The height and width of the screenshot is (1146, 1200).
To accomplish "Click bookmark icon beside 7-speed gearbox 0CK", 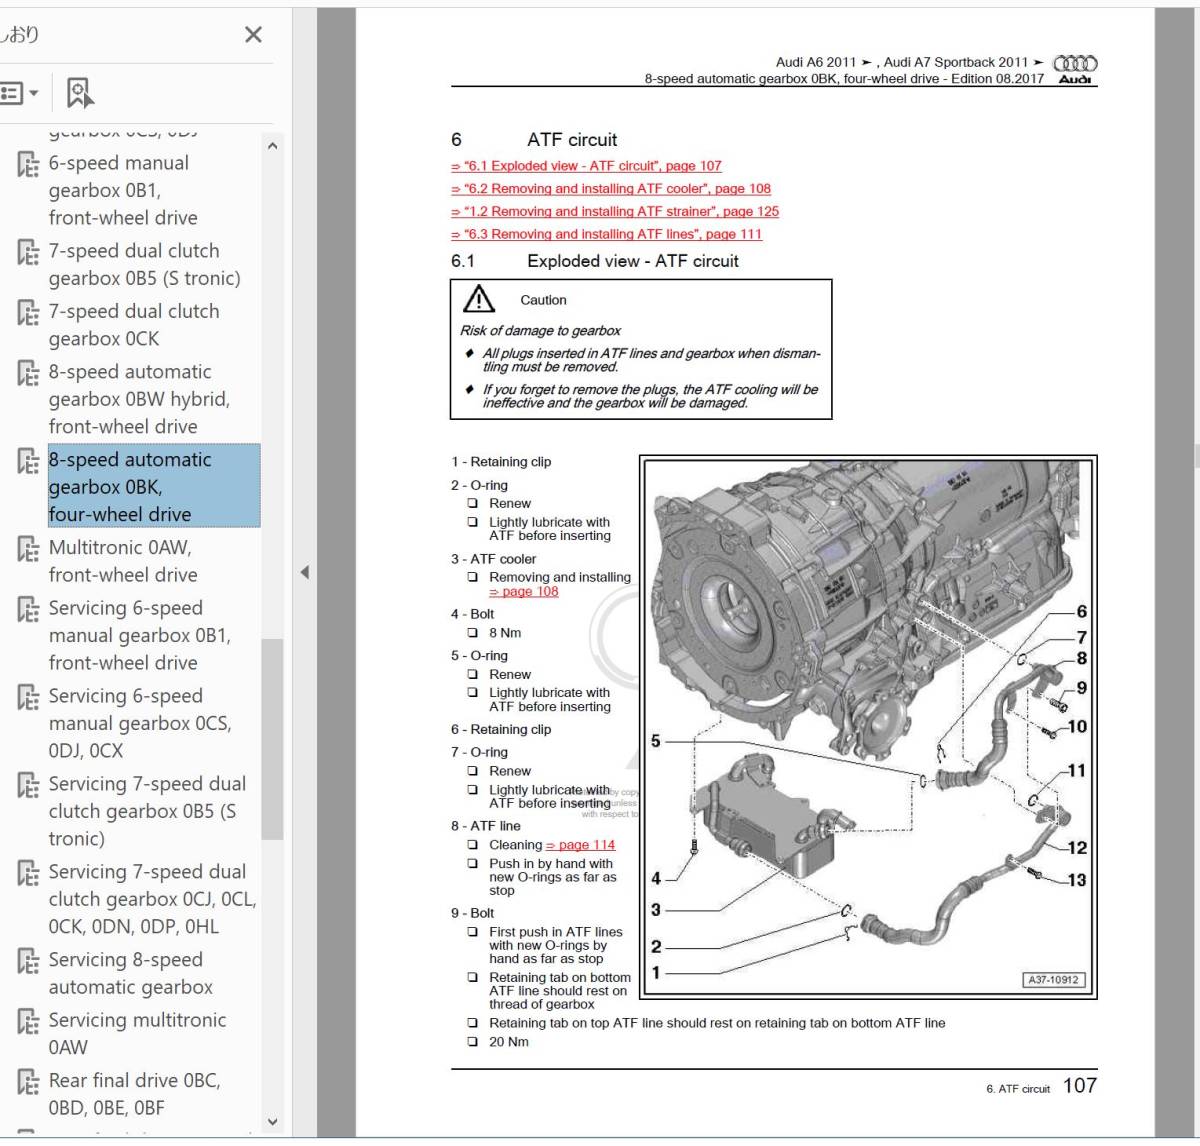I will click(28, 312).
